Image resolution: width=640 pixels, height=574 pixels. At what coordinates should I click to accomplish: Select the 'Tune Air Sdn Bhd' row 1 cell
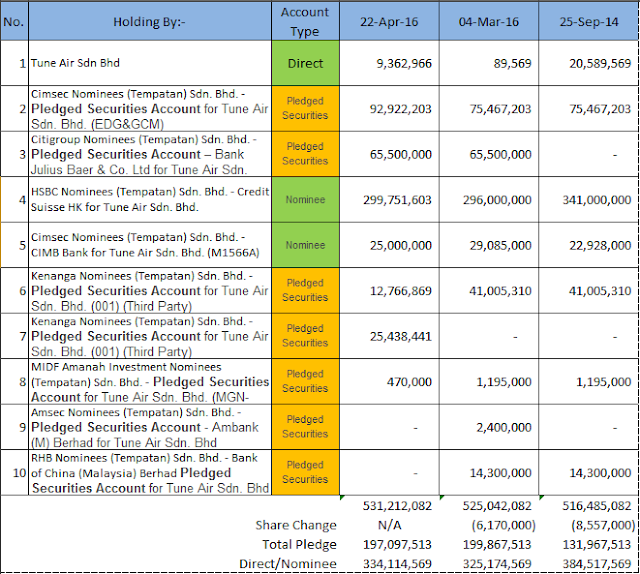pos(150,63)
